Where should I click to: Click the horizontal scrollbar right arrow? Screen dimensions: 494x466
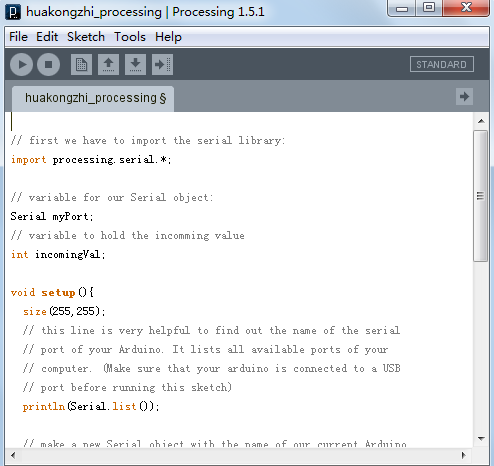click(464, 455)
